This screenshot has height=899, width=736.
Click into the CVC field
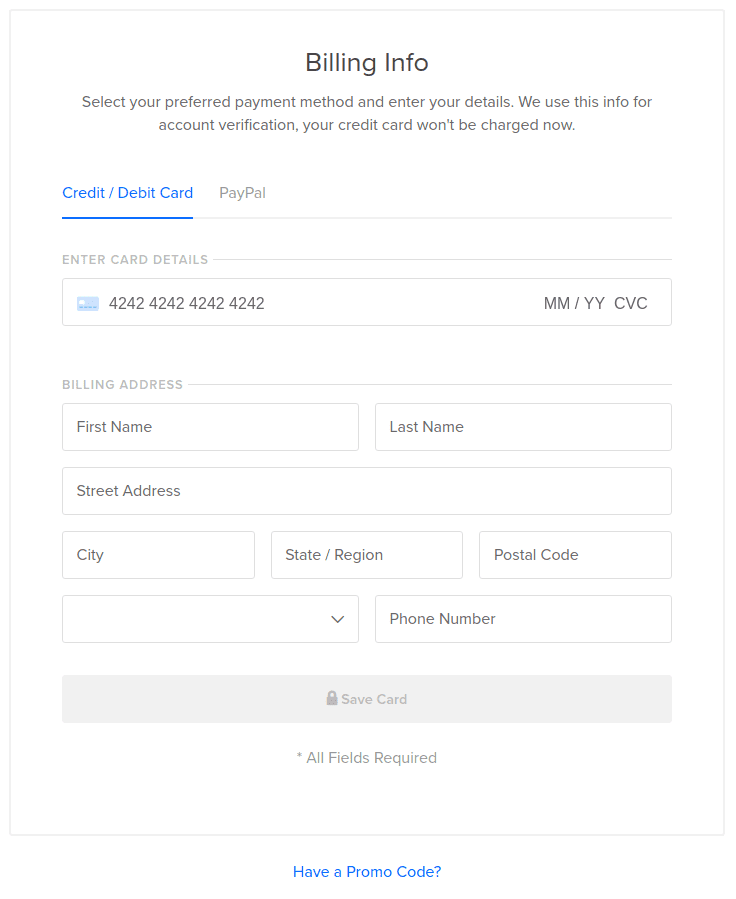click(x=631, y=303)
